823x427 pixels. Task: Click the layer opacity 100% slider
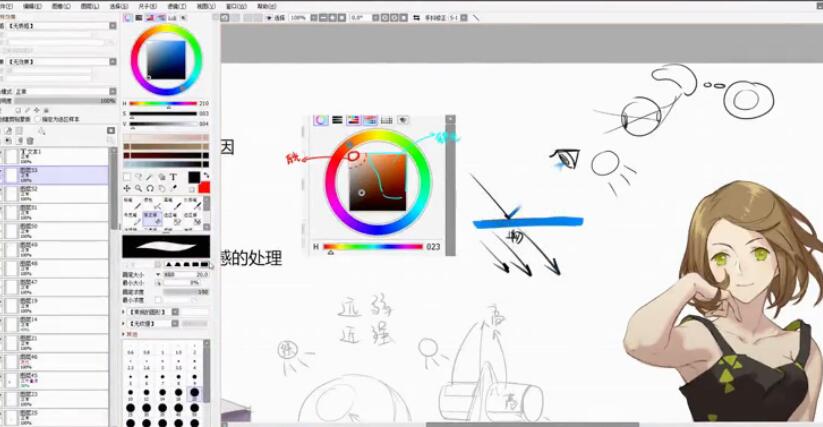(65, 101)
